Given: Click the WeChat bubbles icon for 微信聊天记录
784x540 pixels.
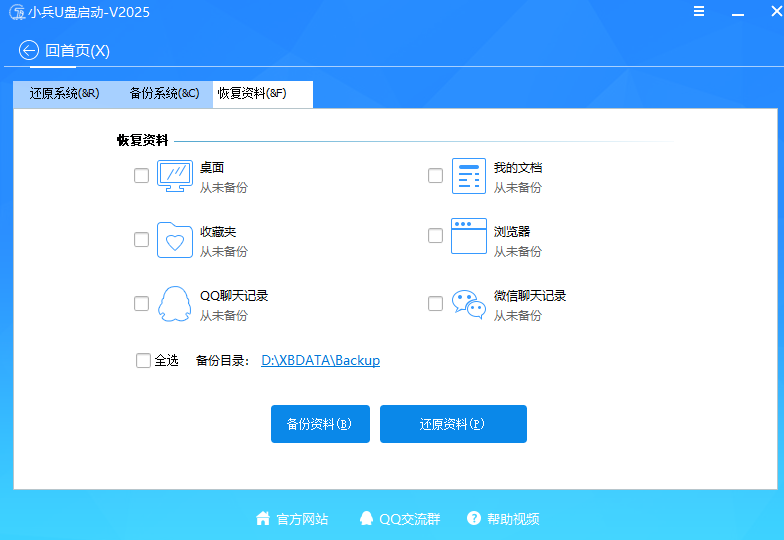Looking at the screenshot, I should point(468,304).
